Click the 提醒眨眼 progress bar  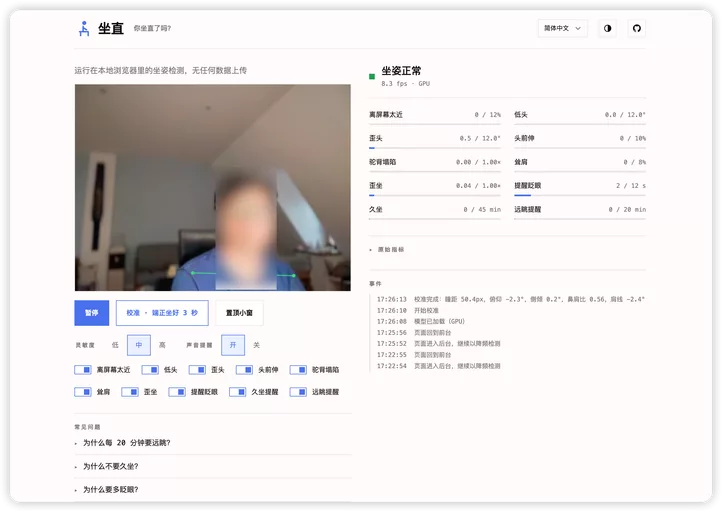[580, 195]
